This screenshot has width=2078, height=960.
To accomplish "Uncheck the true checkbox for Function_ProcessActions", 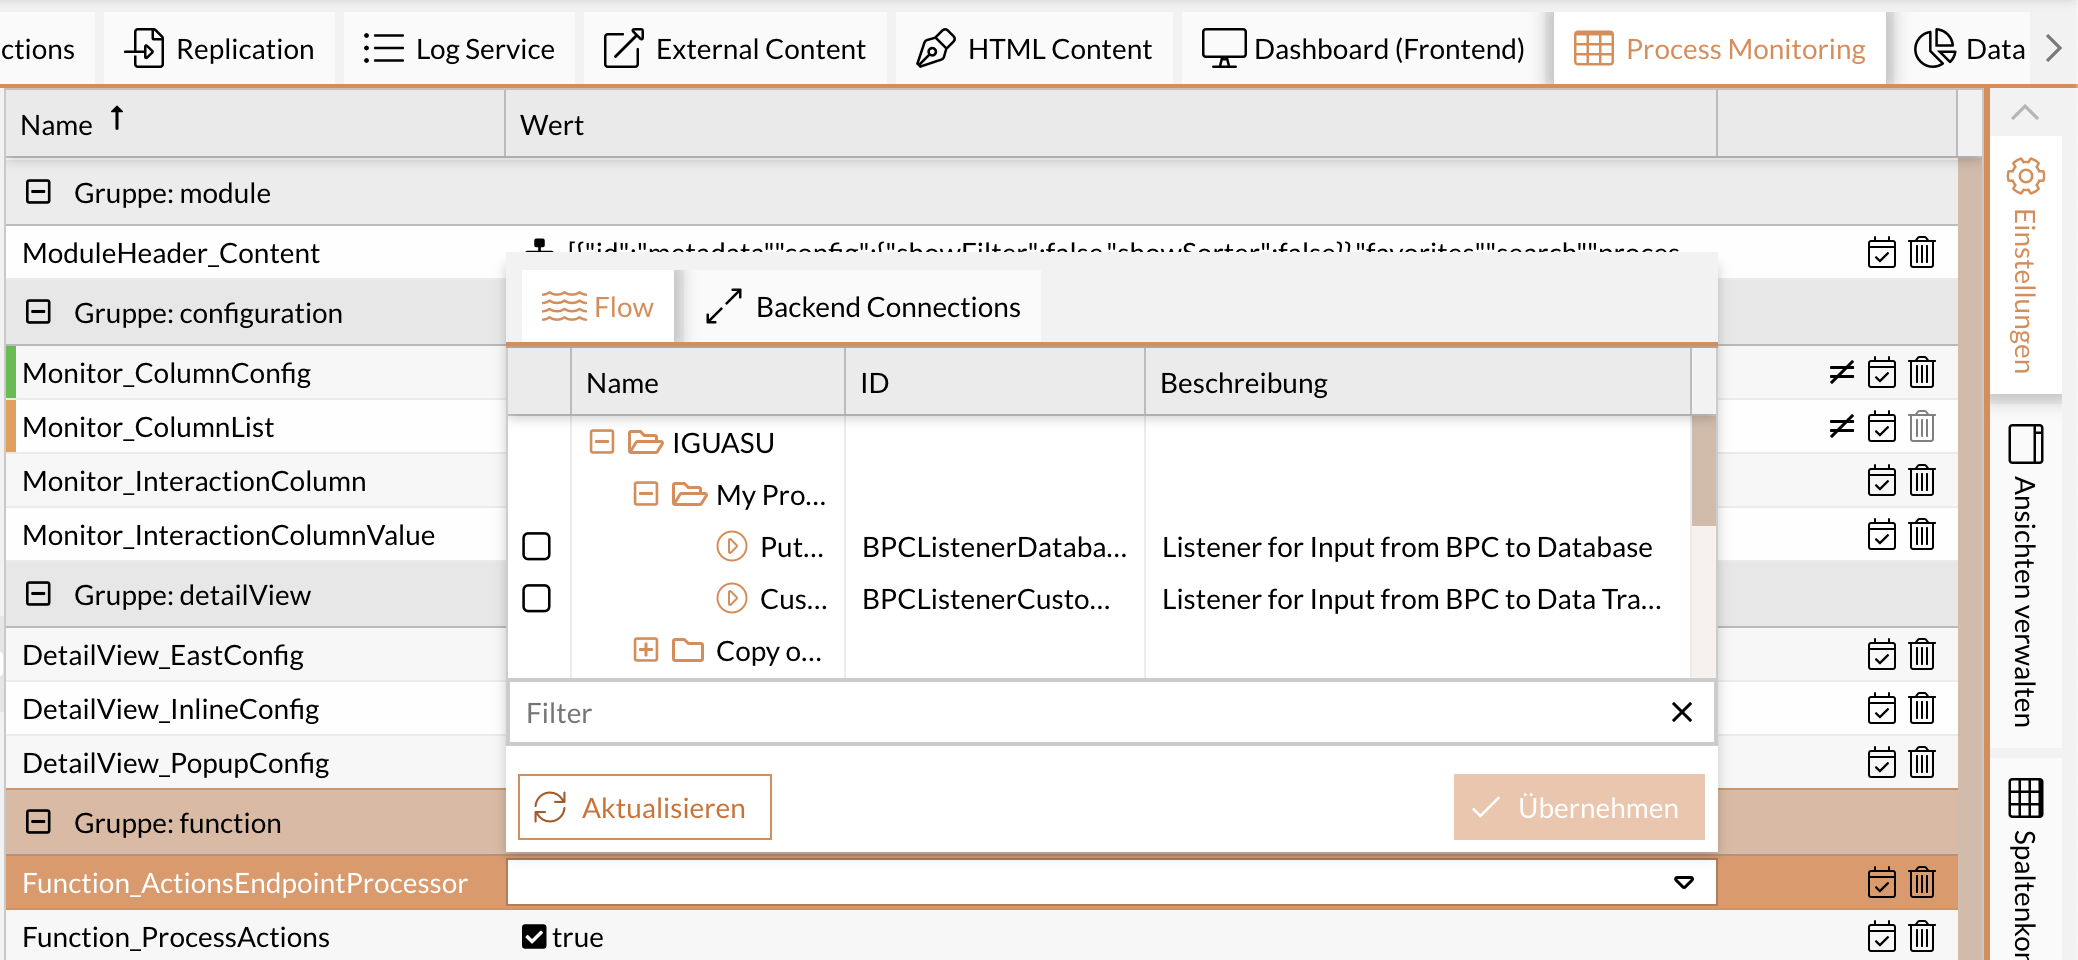I will pos(534,937).
